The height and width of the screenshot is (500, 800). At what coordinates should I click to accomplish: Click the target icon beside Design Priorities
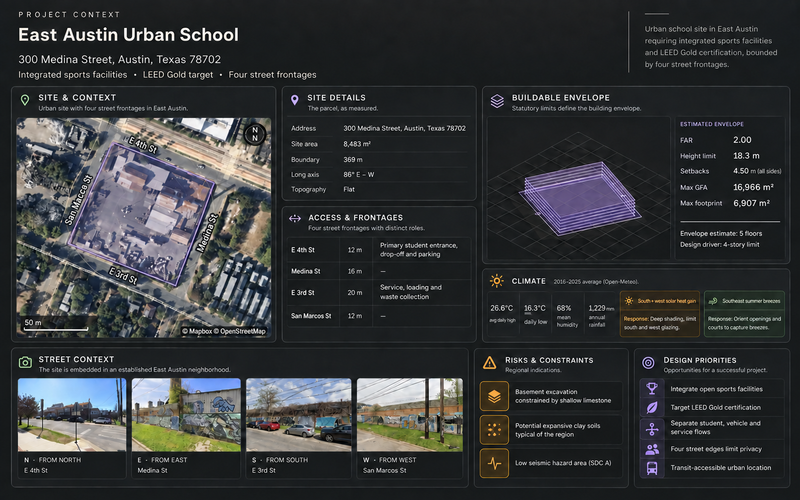point(648,363)
